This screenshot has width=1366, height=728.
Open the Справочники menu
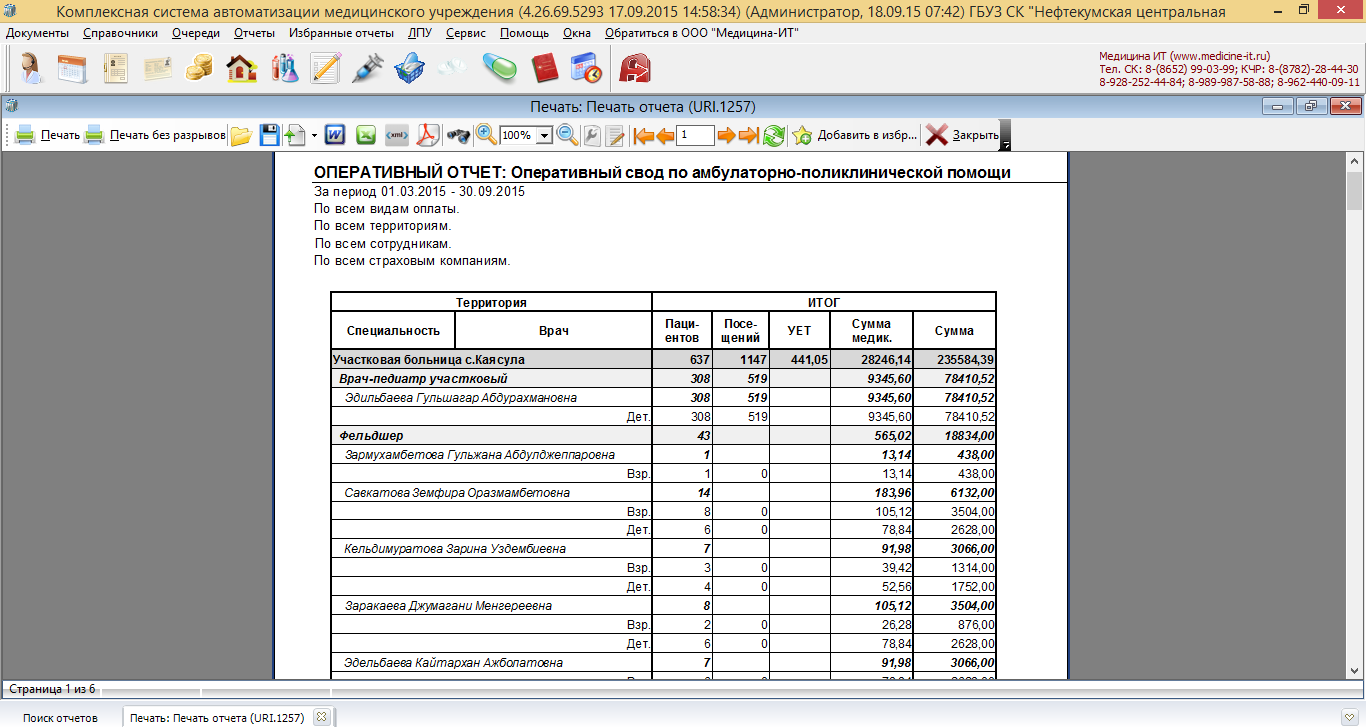121,33
